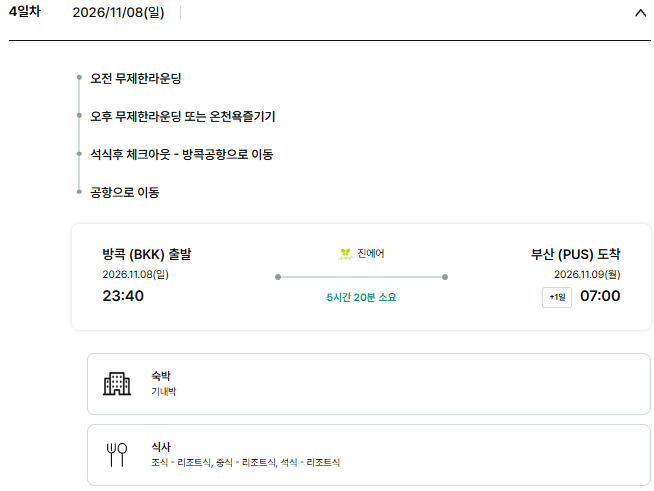This screenshot has height=491, width=654.
Task: Collapse the 4일차 itinerary chevron
Action: 640,13
